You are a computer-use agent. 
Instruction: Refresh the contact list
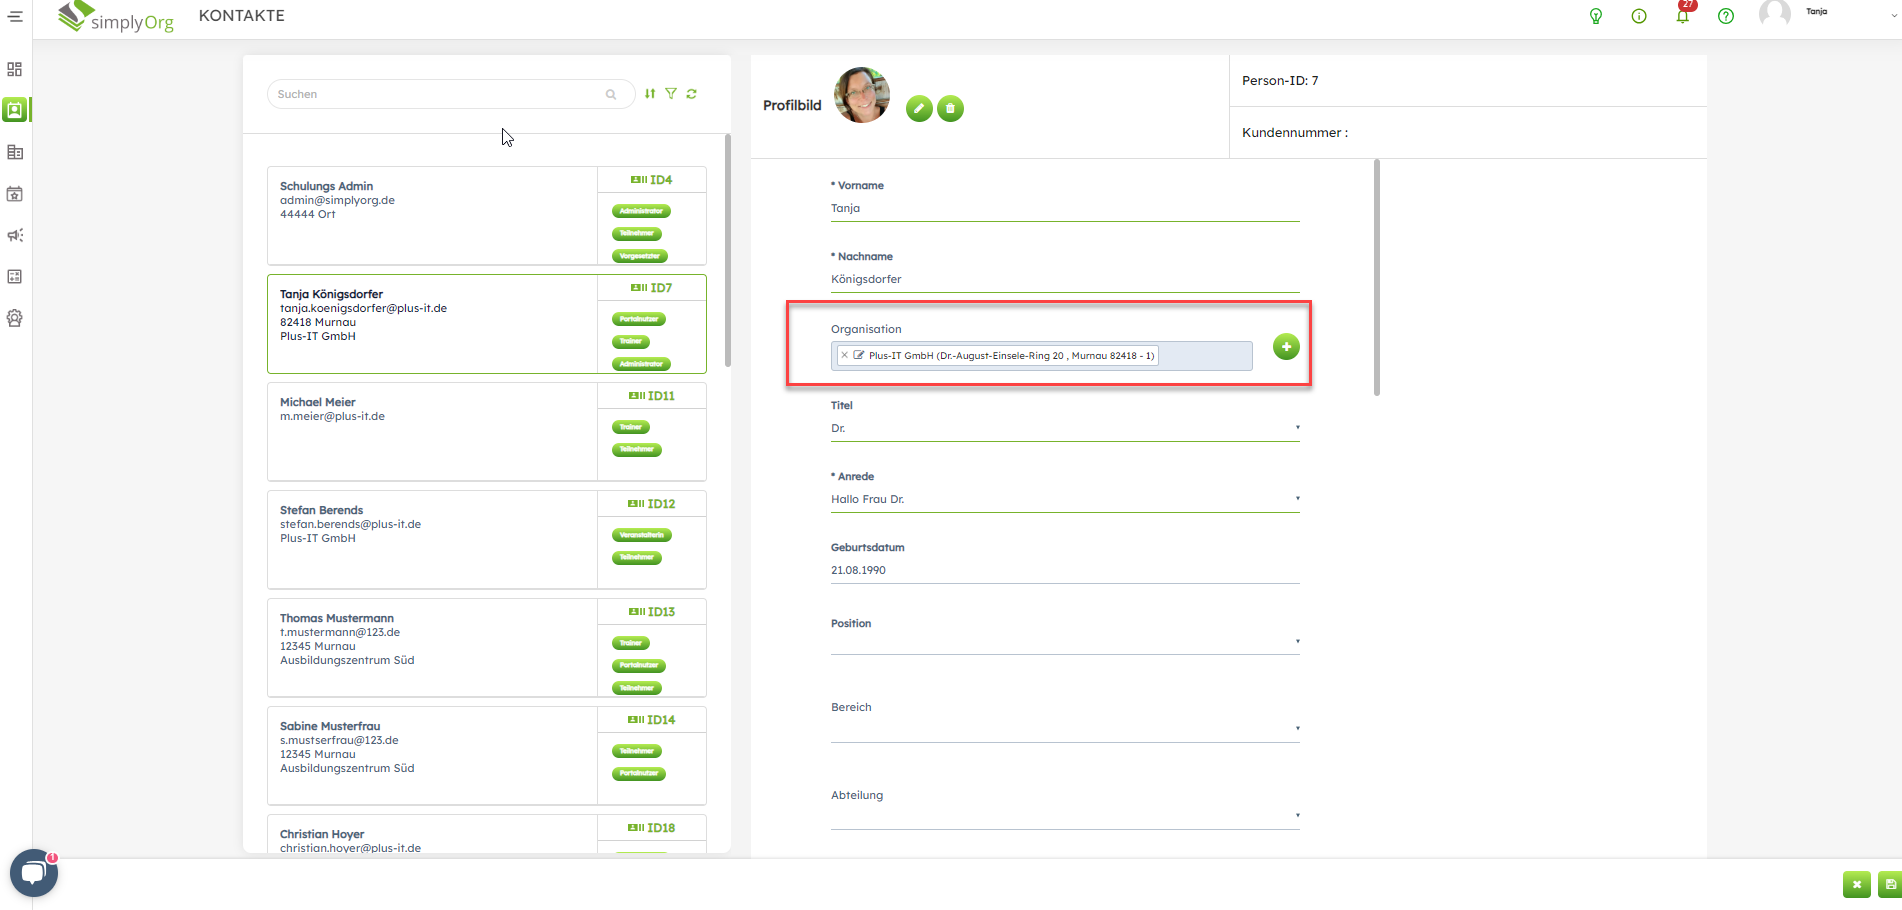[x=692, y=94]
